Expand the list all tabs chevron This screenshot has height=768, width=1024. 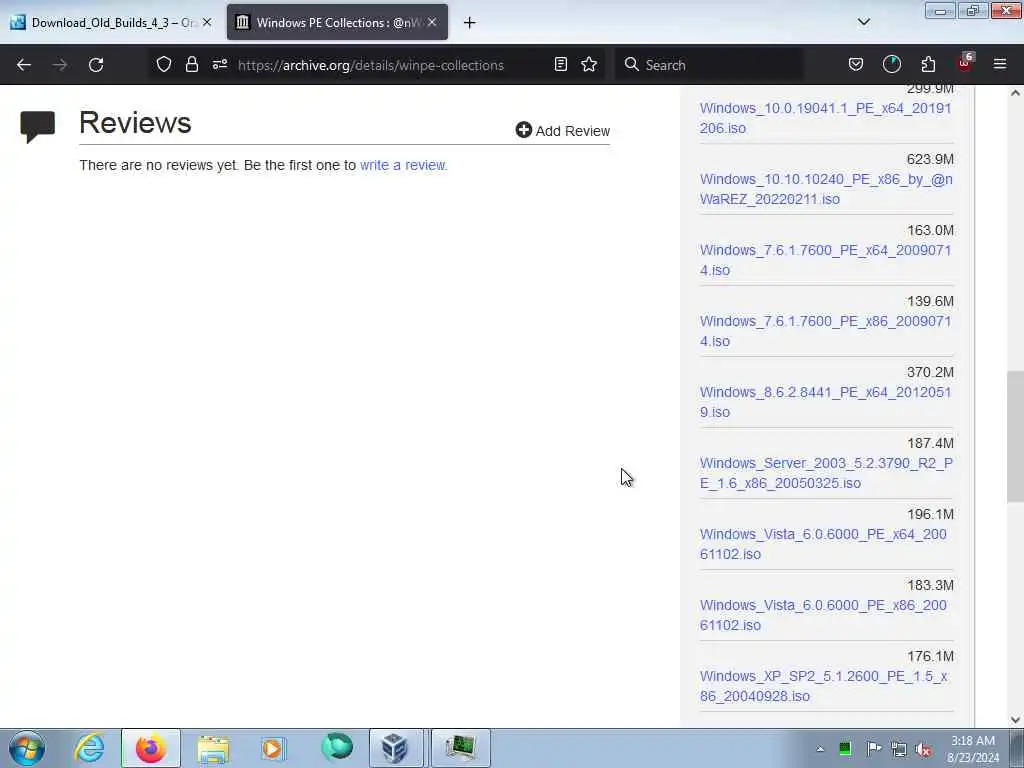click(x=863, y=22)
